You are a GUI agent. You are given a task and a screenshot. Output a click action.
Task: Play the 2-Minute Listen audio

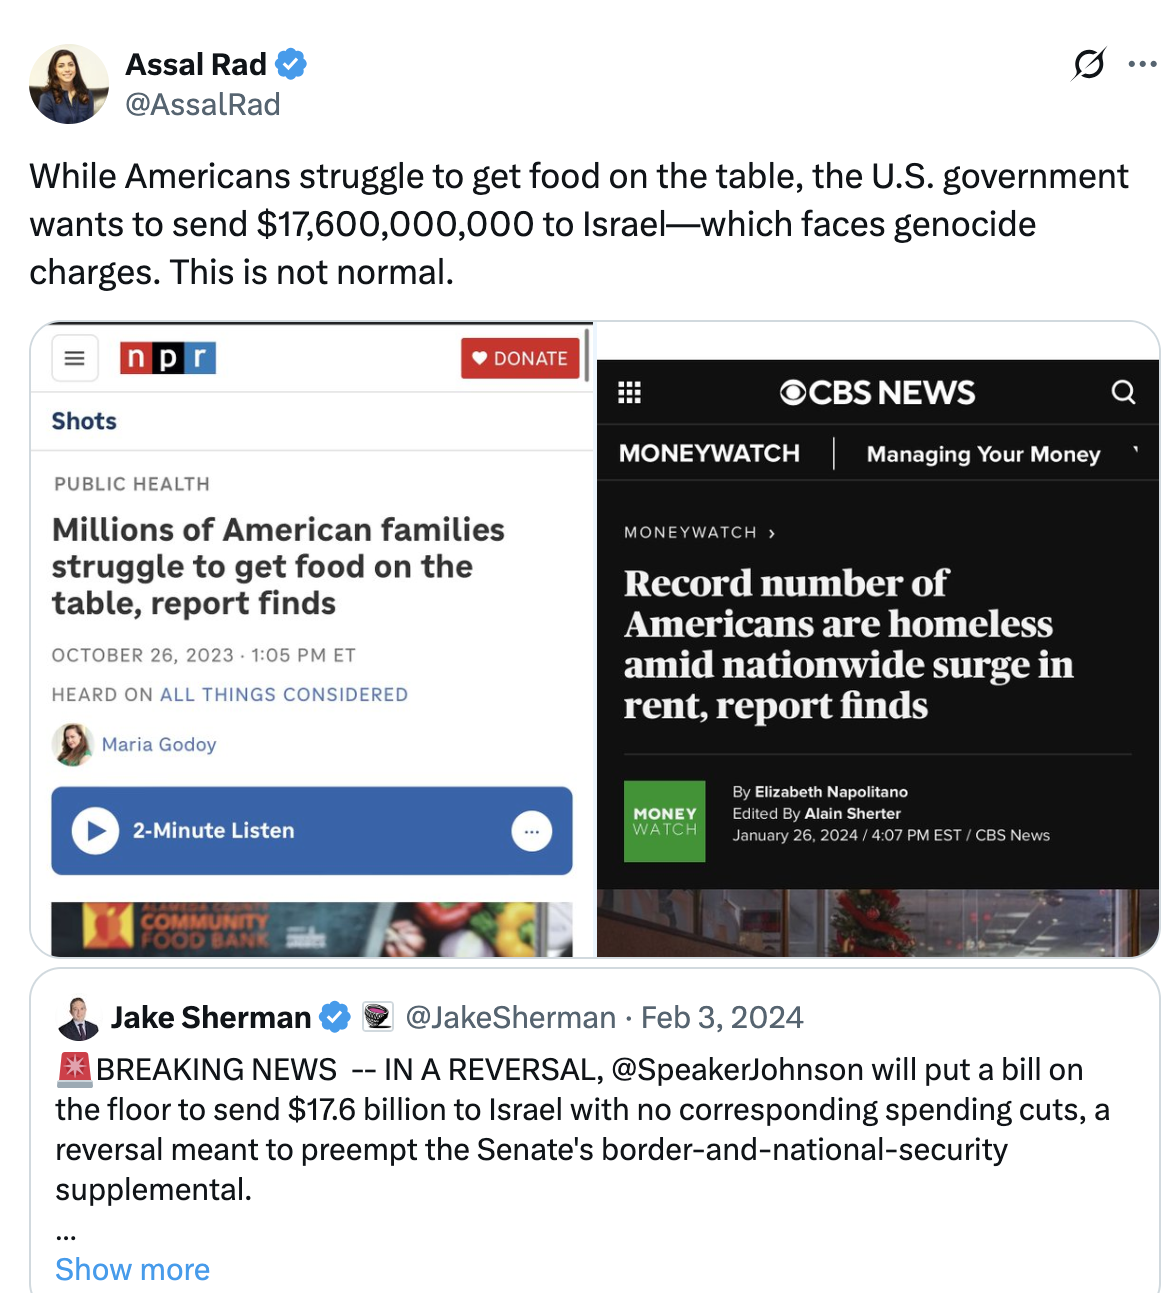(x=96, y=831)
